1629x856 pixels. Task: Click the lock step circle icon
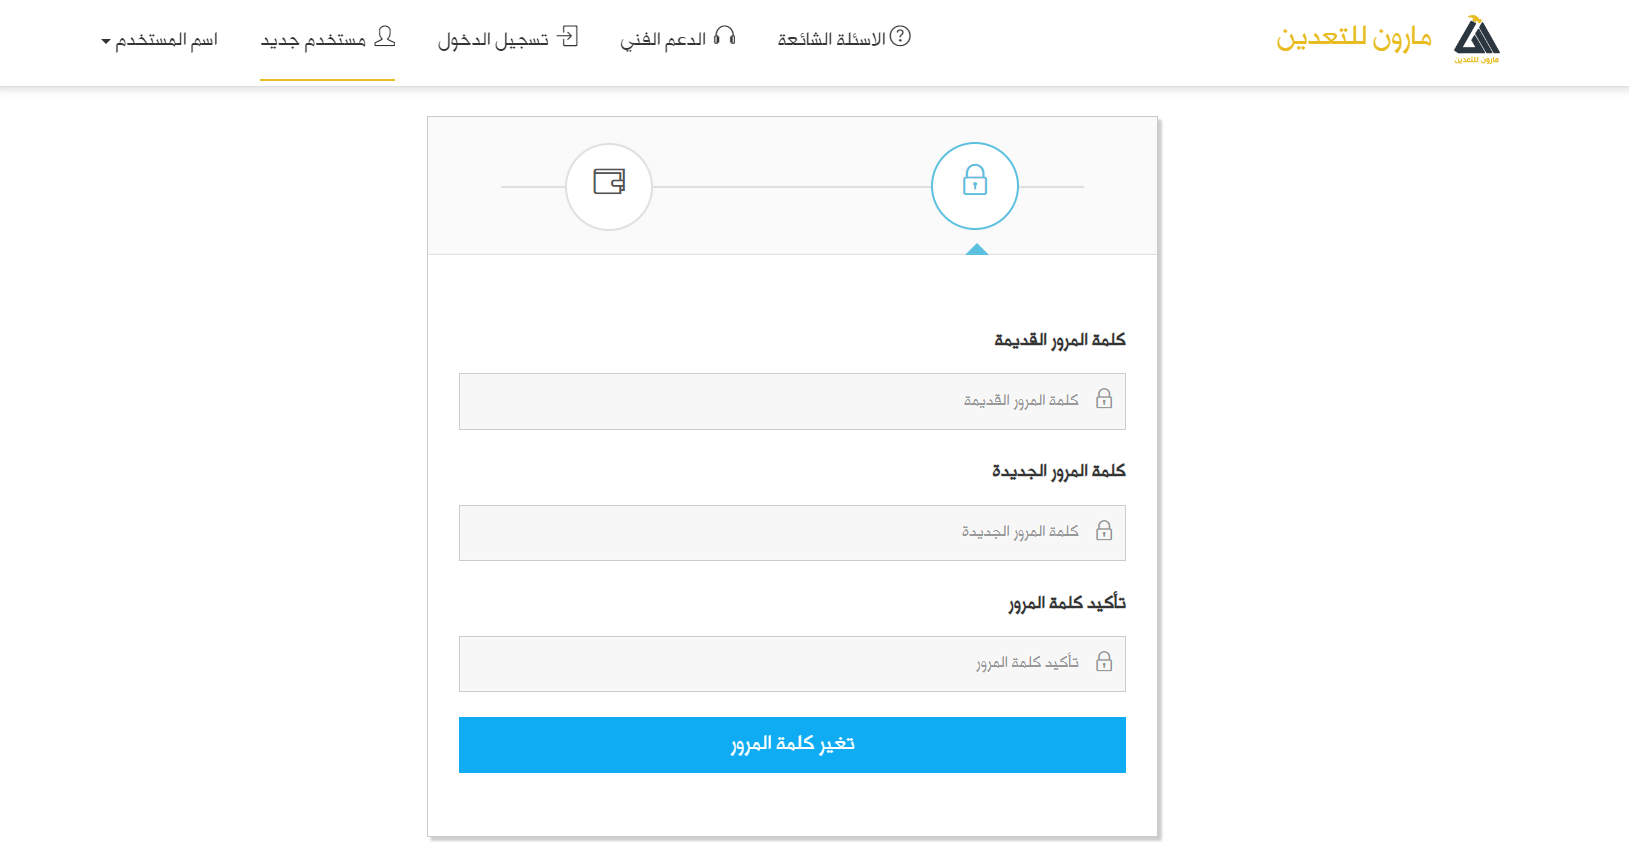tap(974, 186)
